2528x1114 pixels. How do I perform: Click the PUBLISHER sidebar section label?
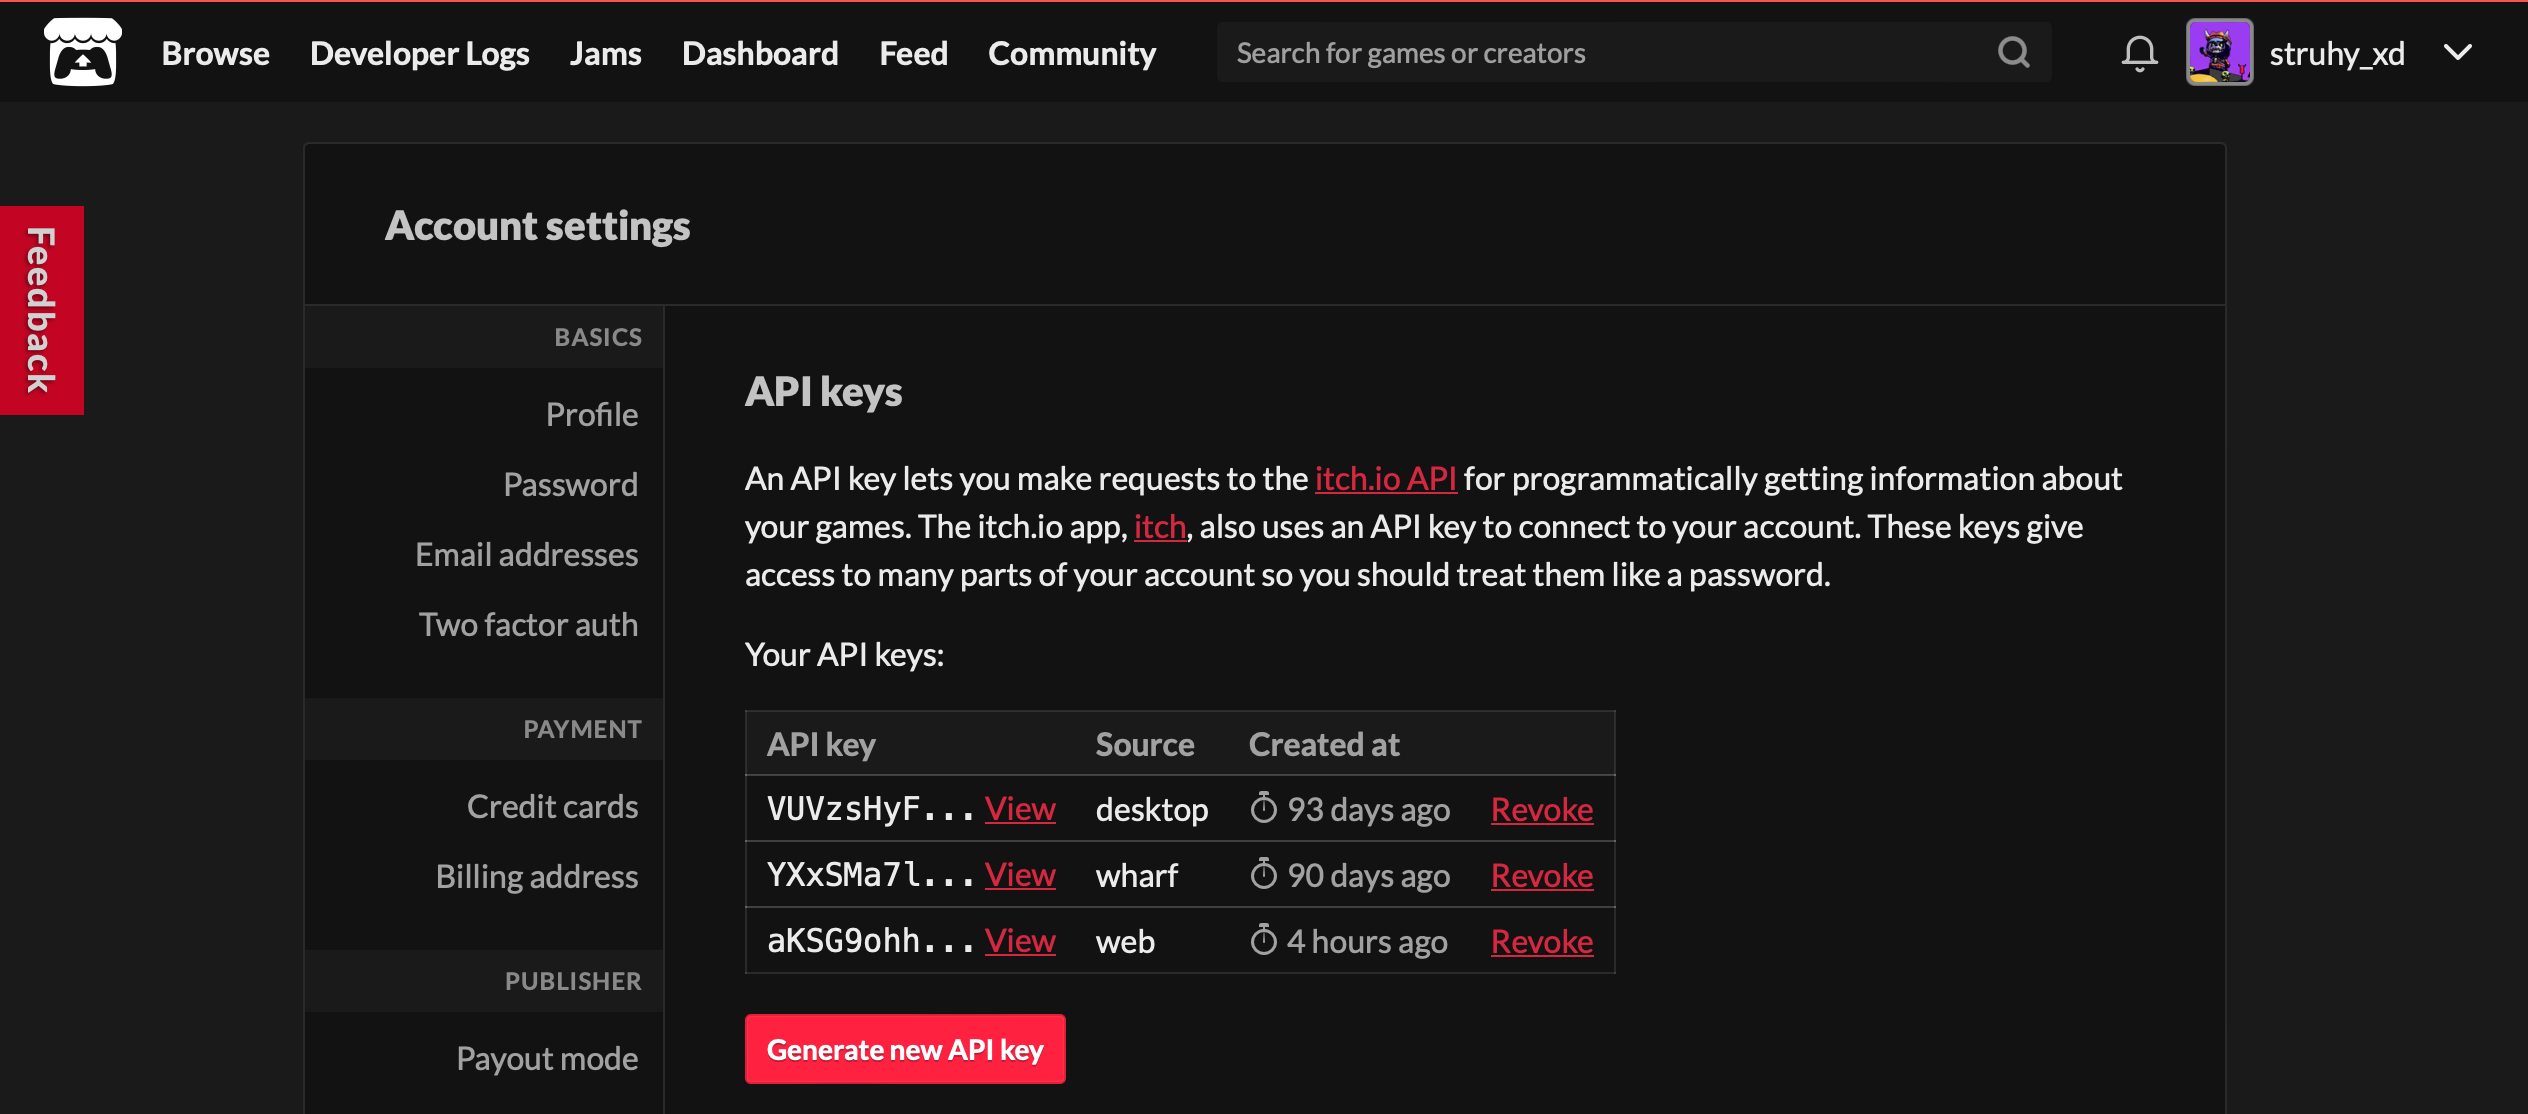[x=573, y=981]
